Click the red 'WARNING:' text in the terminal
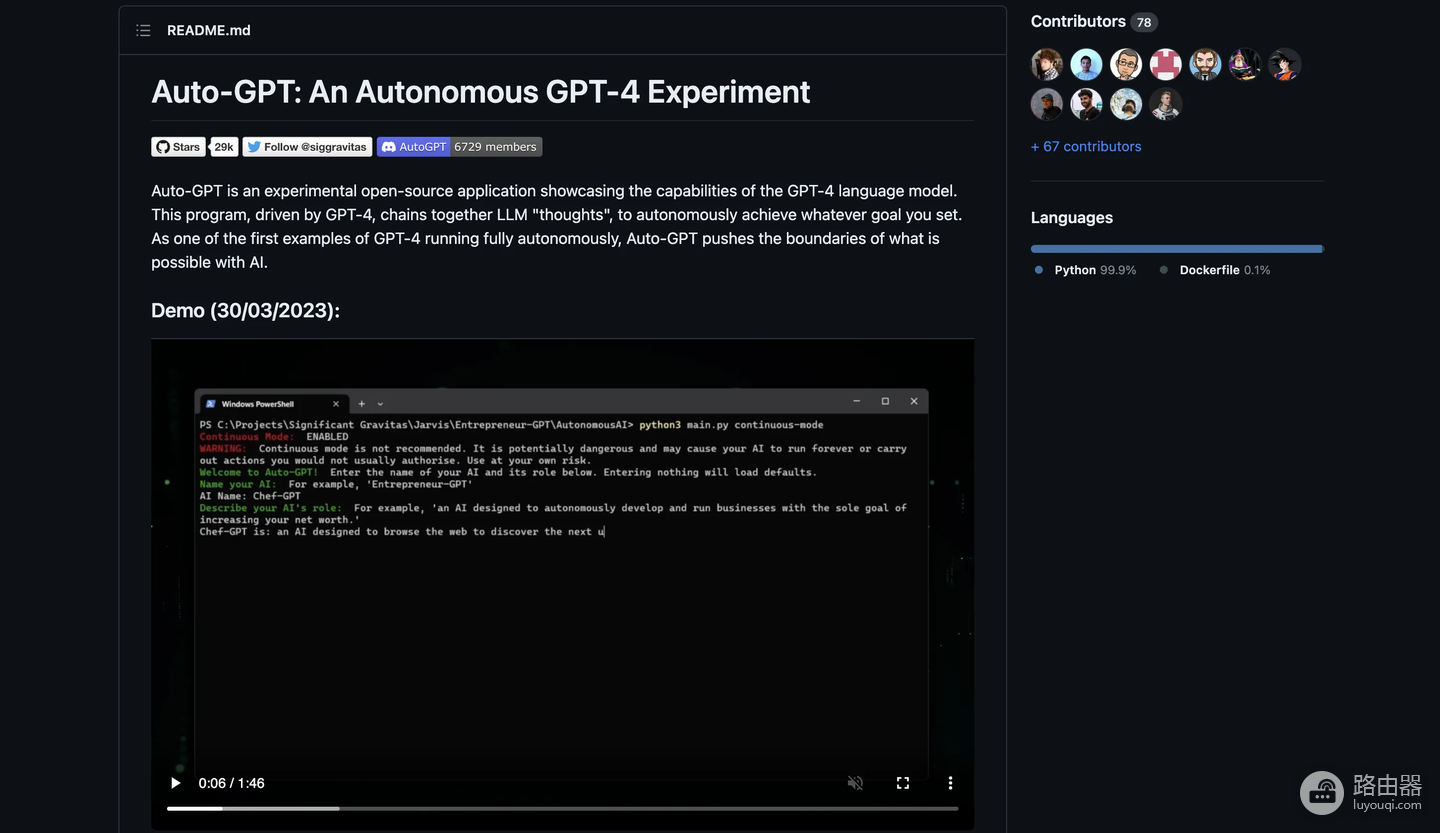The width and height of the screenshot is (1440, 833). 222,449
